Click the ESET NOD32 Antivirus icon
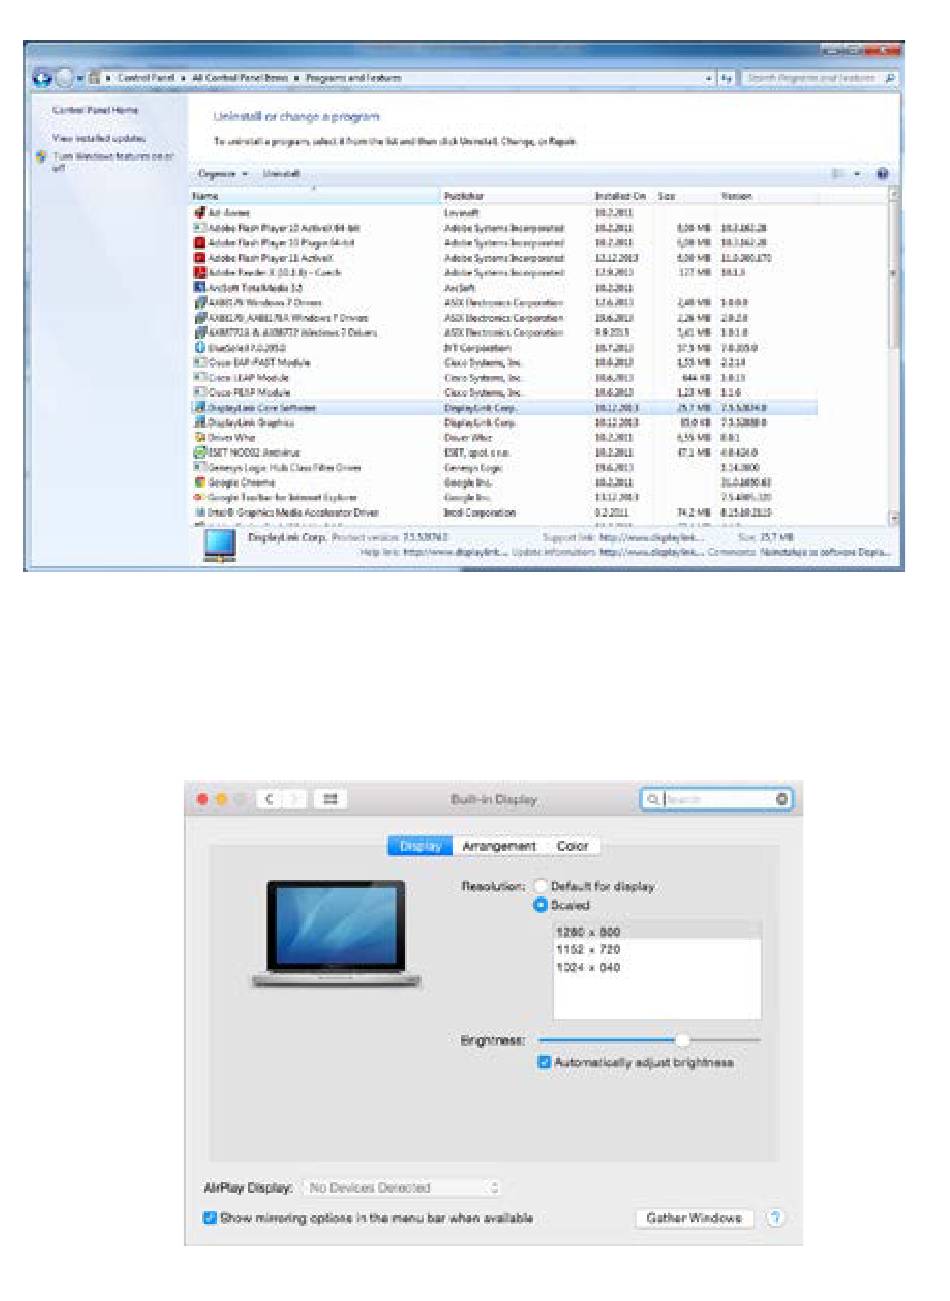 point(200,452)
